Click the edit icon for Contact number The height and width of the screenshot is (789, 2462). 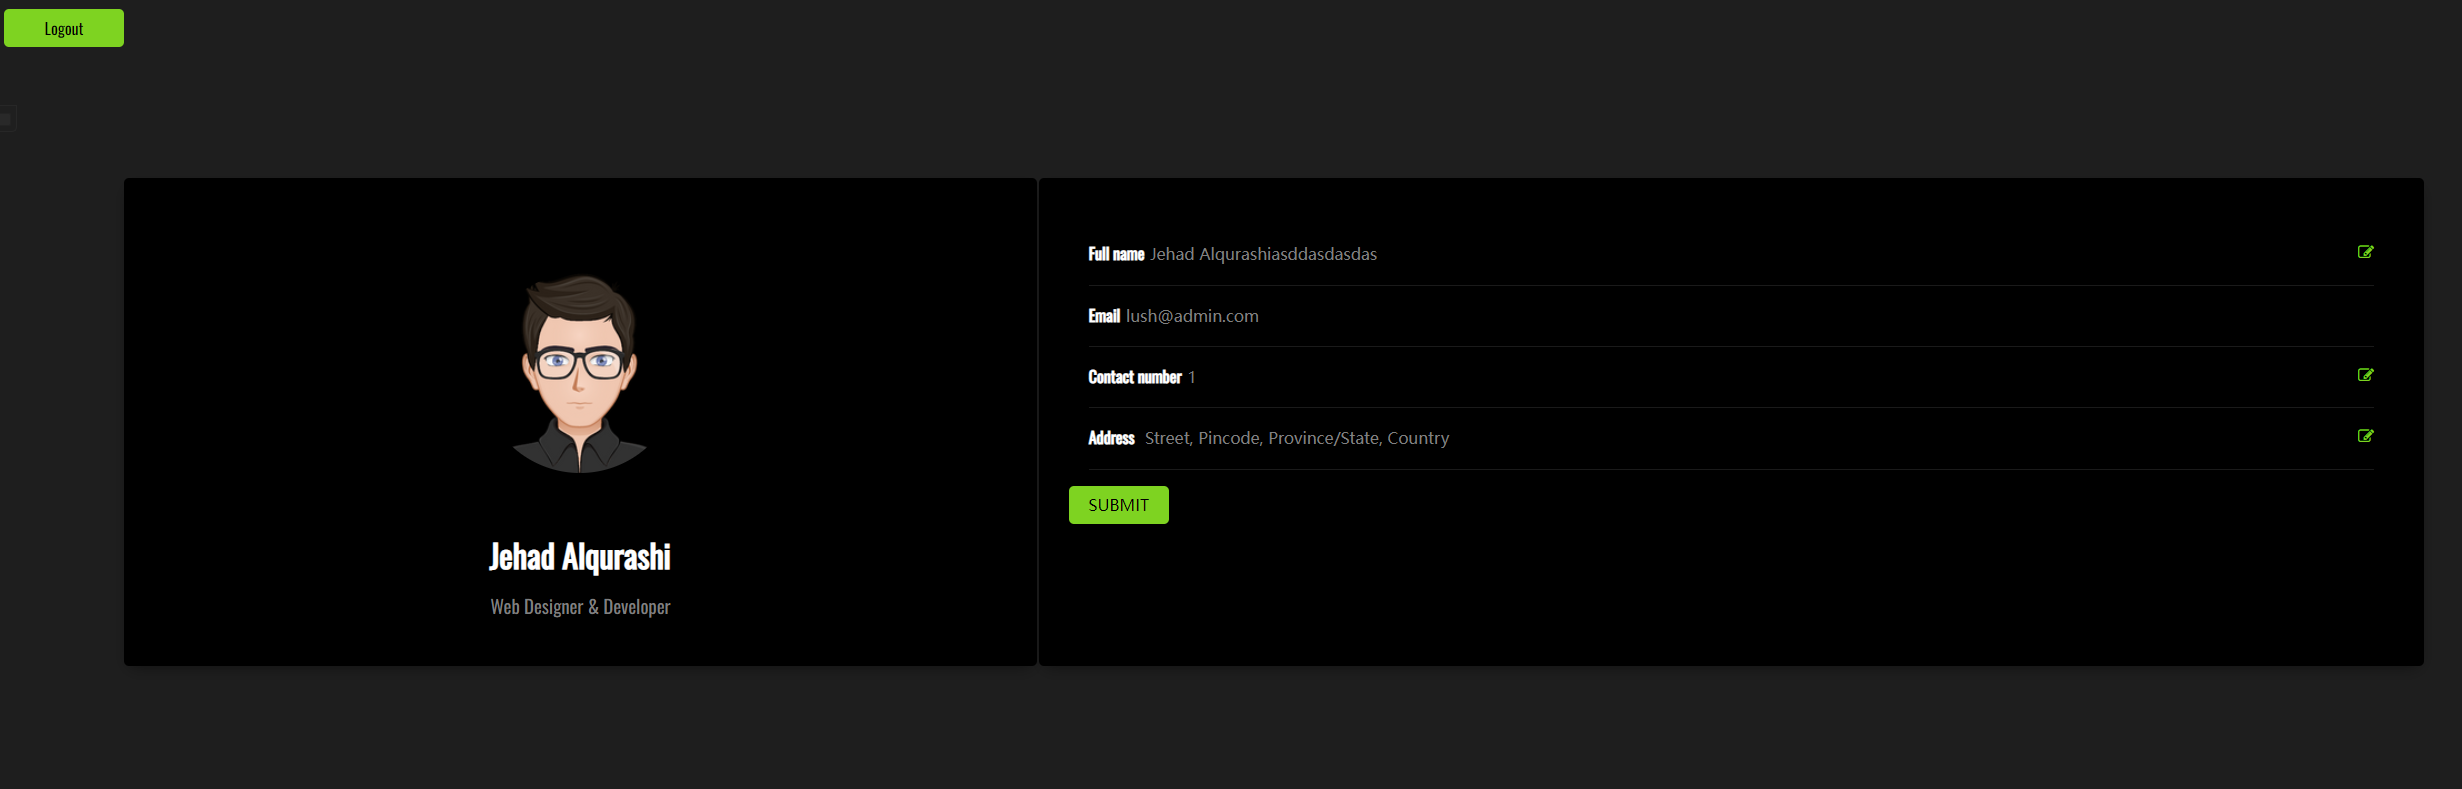pyautogui.click(x=2365, y=375)
